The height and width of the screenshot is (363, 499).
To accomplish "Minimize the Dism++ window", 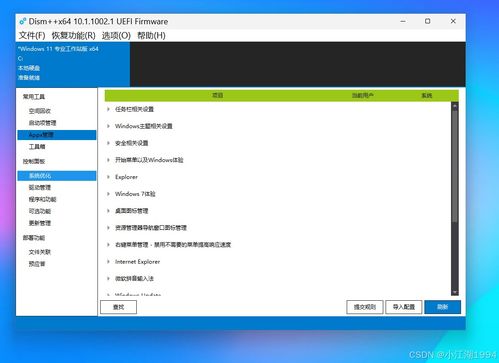I will 403,21.
